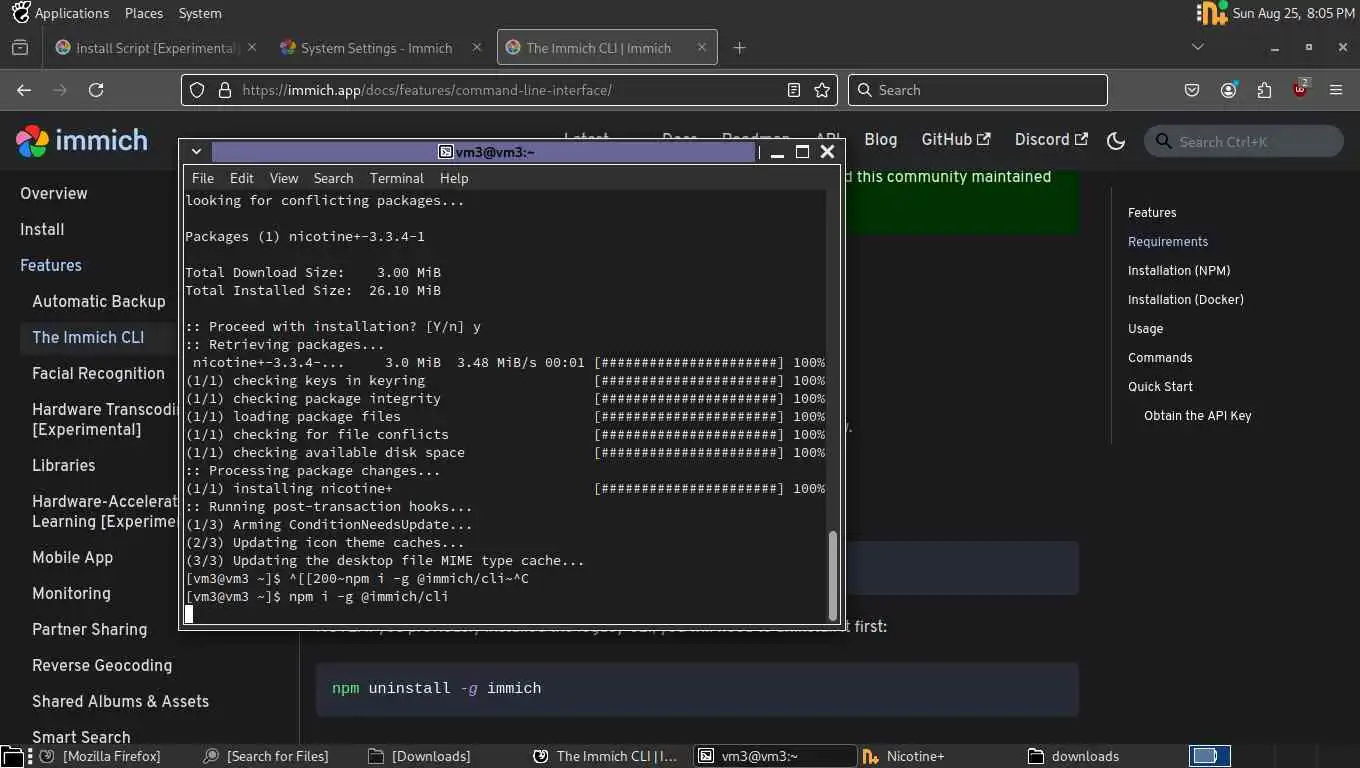Open the downloads taskbar window
Viewport: 1360px width, 768px height.
pos(1074,756)
